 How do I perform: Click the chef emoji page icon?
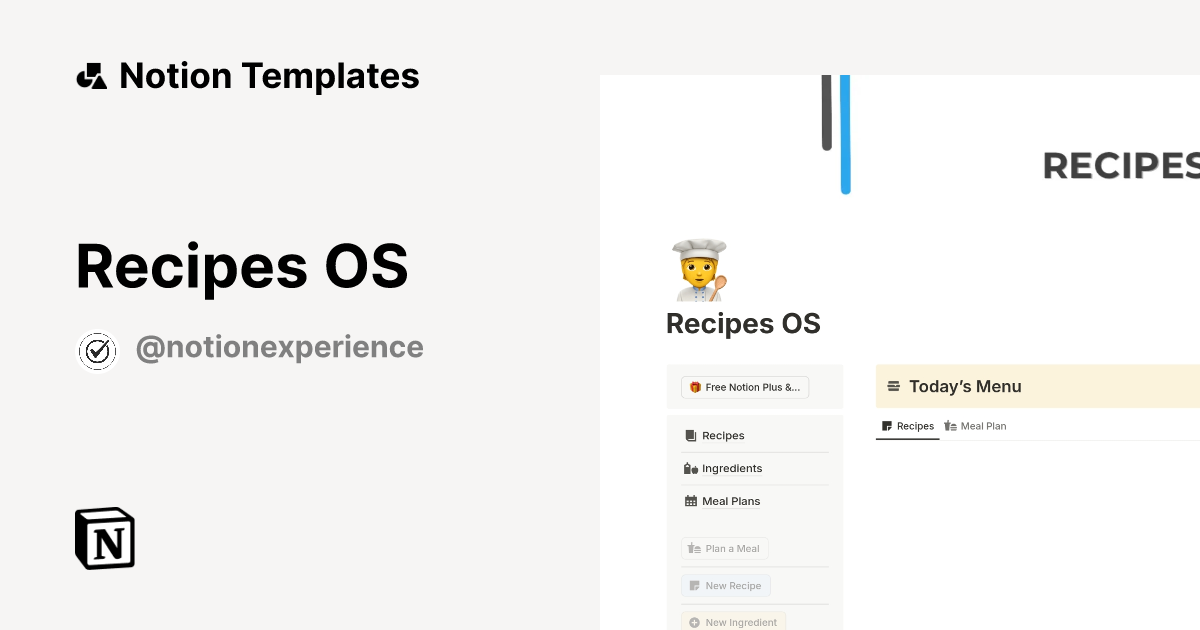point(697,270)
